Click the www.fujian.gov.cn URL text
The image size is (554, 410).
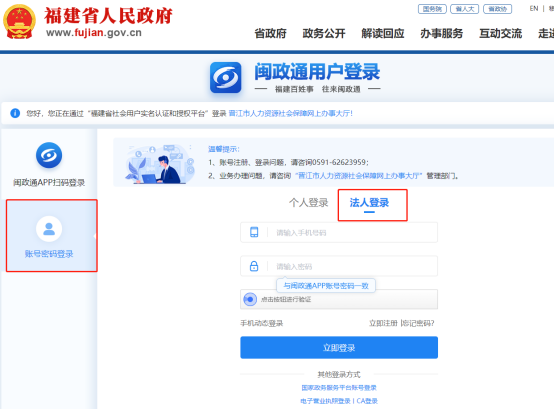click(x=94, y=33)
